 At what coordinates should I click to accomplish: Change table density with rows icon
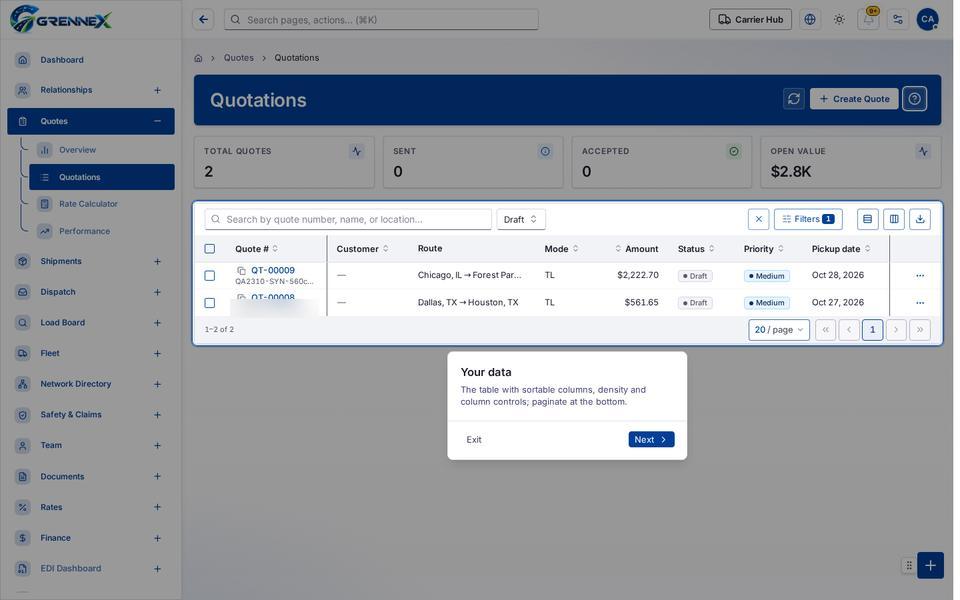click(x=868, y=219)
